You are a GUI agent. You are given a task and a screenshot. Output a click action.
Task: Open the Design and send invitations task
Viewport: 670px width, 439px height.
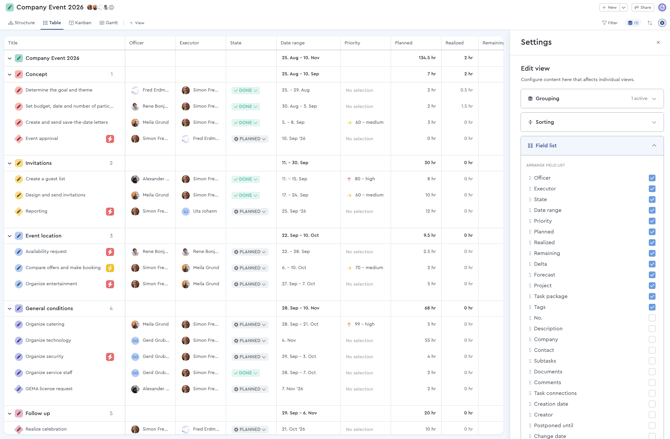pyautogui.click(x=55, y=195)
